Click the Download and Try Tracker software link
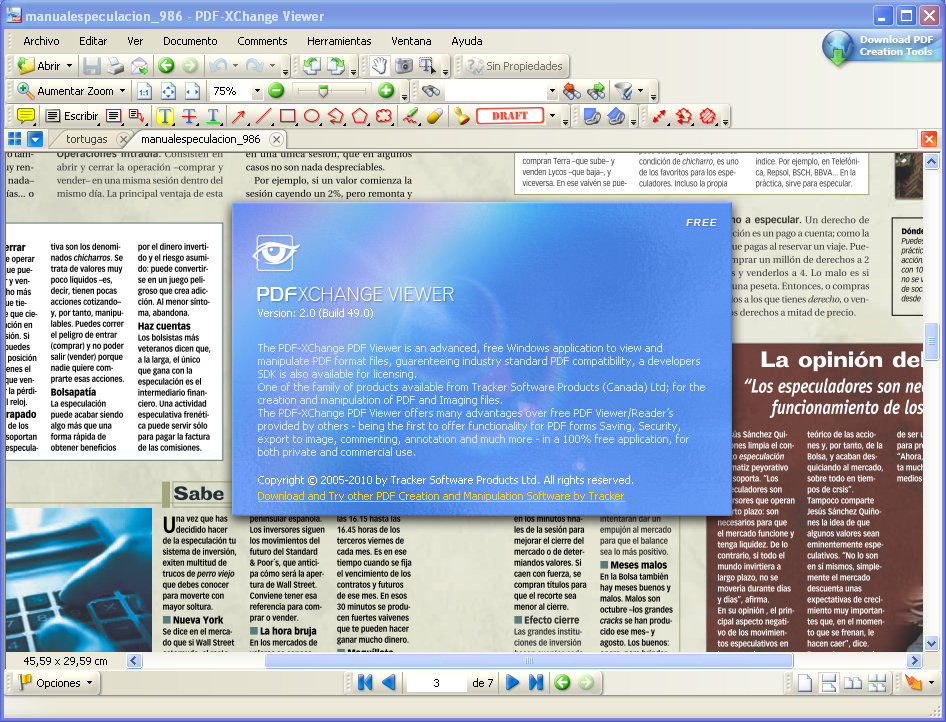946x722 pixels. (x=440, y=496)
